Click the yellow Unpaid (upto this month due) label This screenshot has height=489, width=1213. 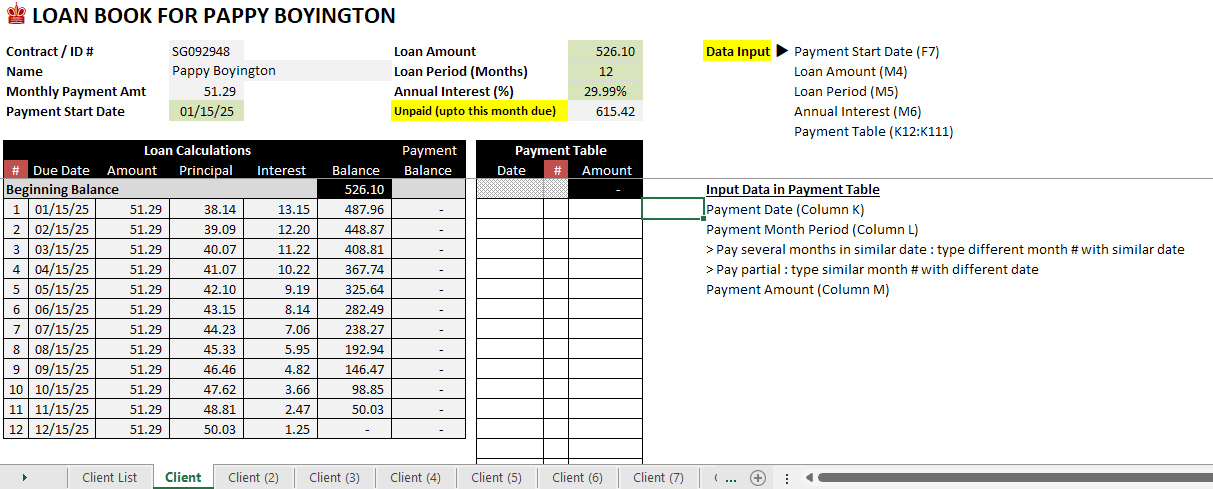click(x=479, y=111)
